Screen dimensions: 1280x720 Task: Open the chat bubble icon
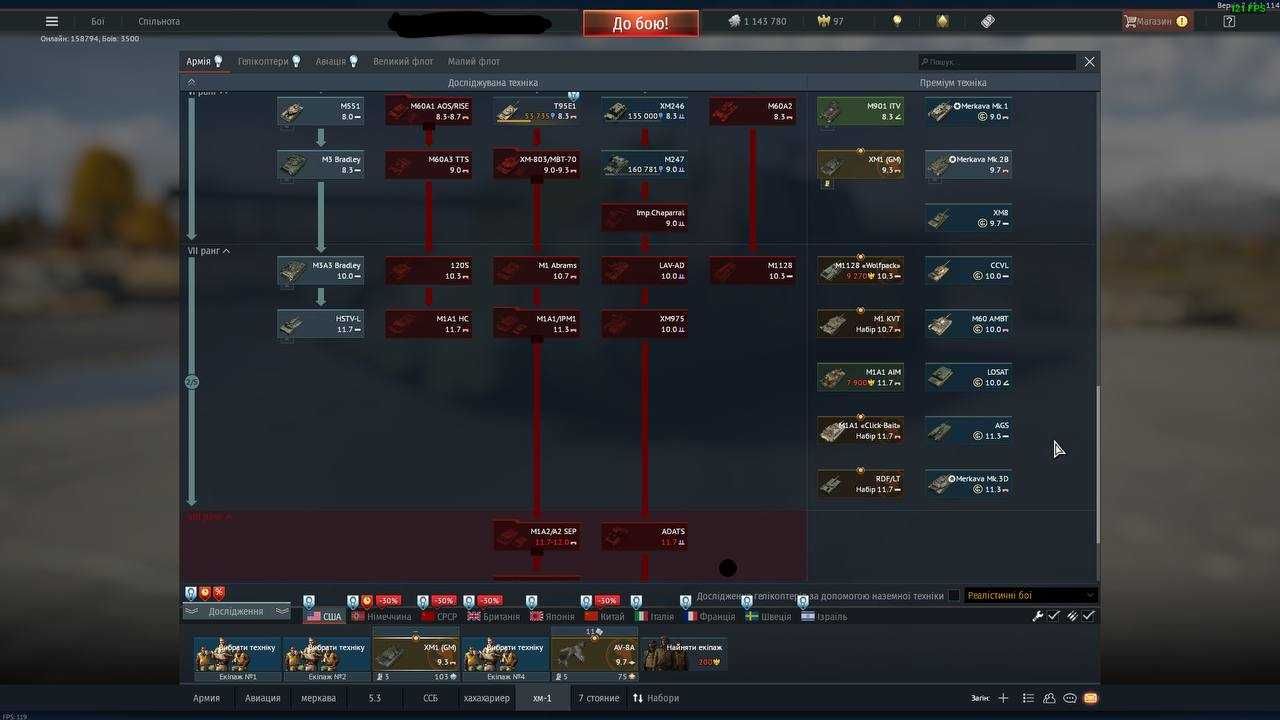pos(1069,698)
